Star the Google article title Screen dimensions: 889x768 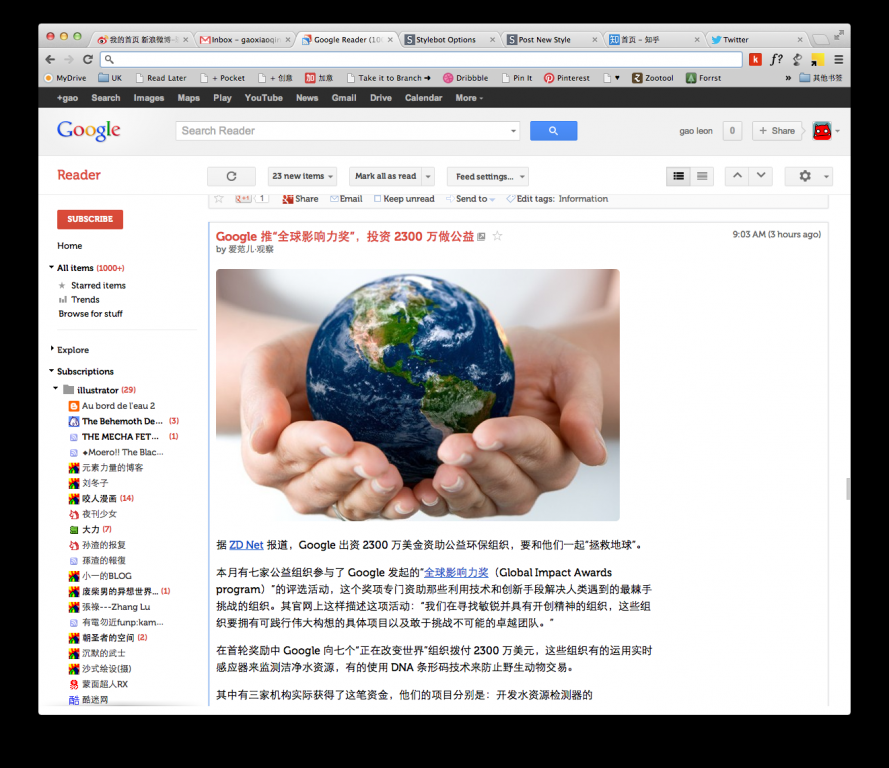pyautogui.click(x=497, y=236)
